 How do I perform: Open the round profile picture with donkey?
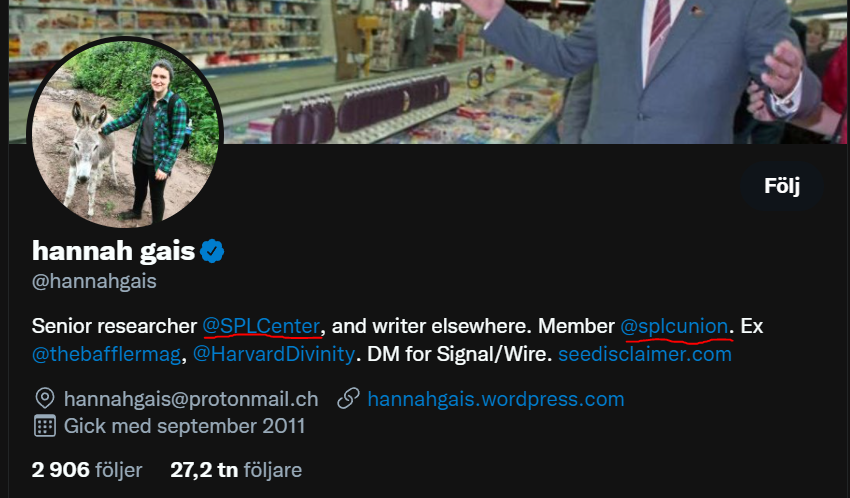125,132
